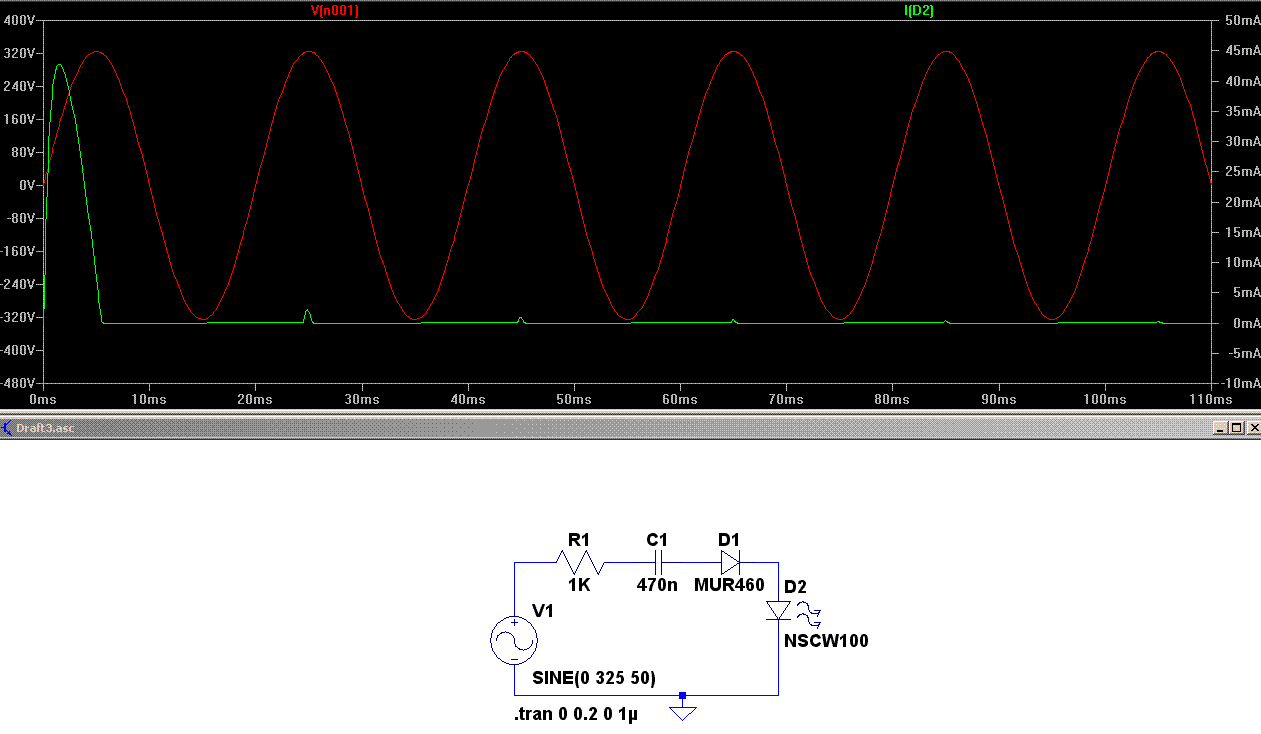Image resolution: width=1261 pixels, height=734 pixels.
Task: Click the D2 LED symbol
Action: point(778,610)
